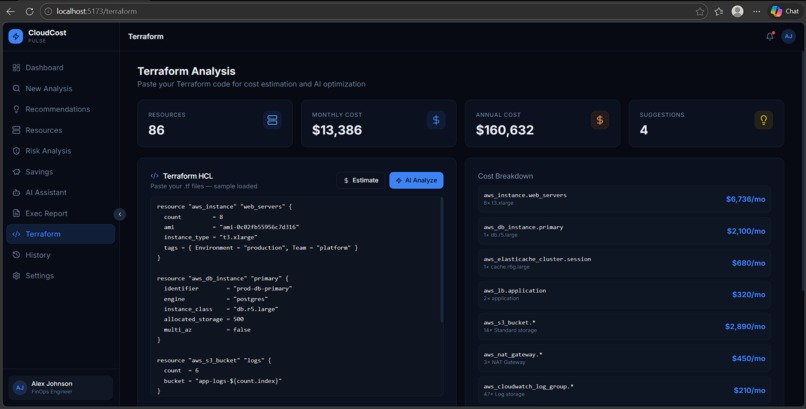Reload the page with browser refresh
This screenshot has height=409, width=806.
29,11
